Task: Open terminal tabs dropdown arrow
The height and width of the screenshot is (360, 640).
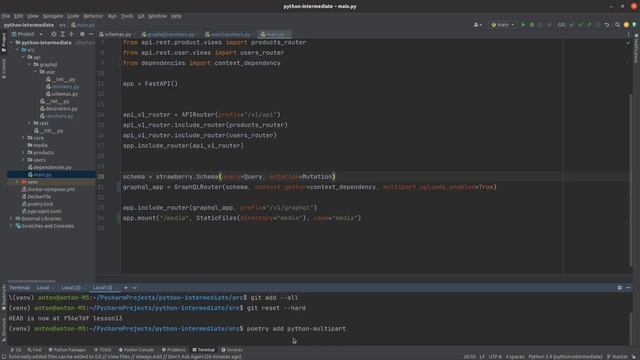Action: tap(134, 288)
